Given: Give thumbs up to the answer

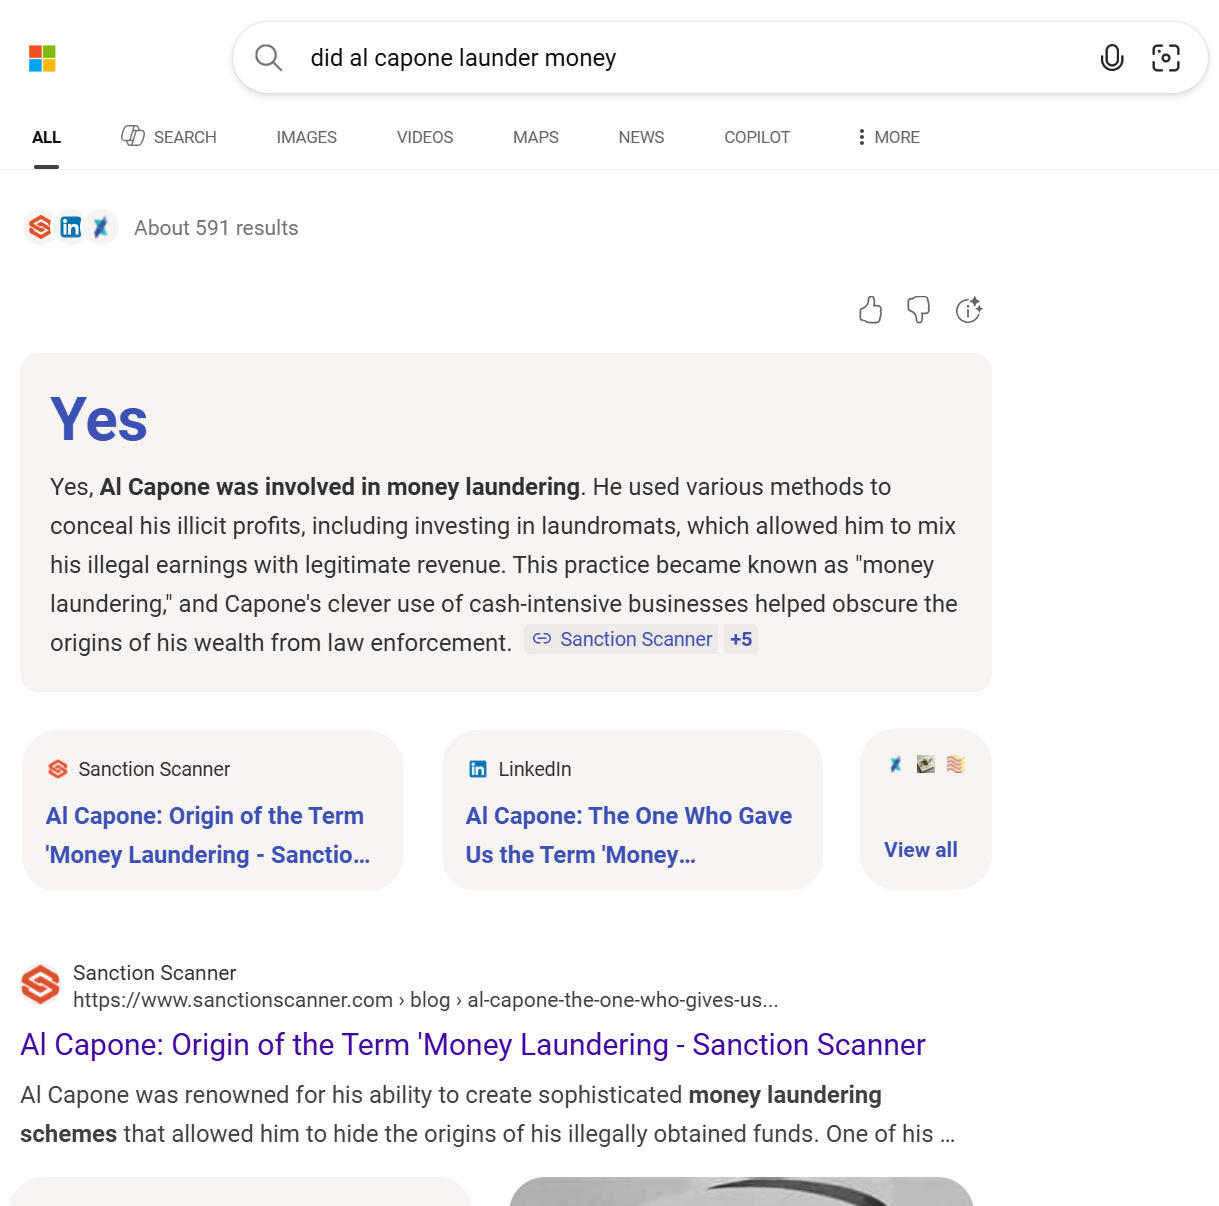Looking at the screenshot, I should (870, 310).
